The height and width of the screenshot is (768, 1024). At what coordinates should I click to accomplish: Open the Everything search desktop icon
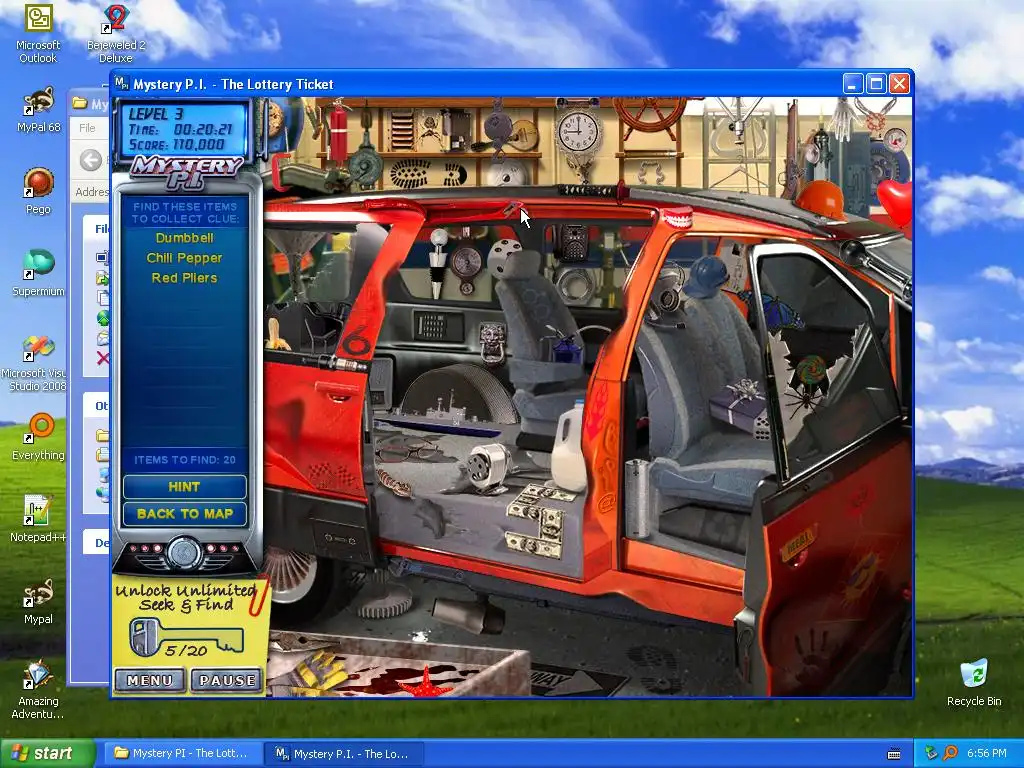(x=38, y=437)
